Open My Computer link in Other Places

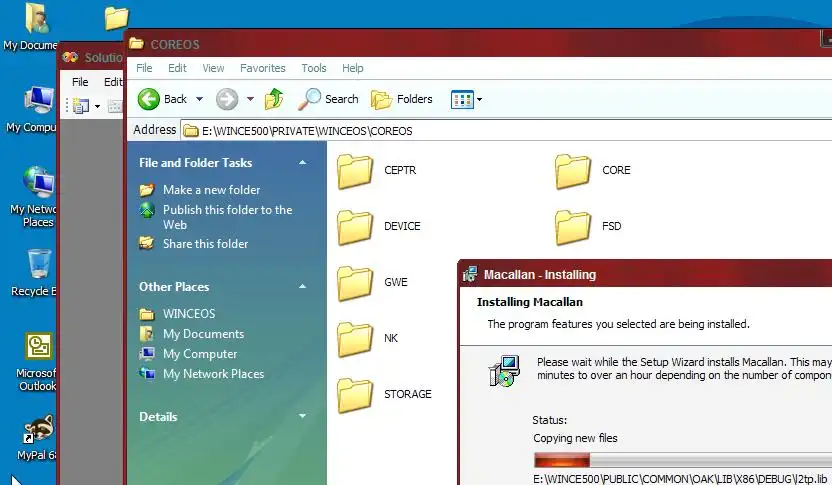pyautogui.click(x=200, y=354)
